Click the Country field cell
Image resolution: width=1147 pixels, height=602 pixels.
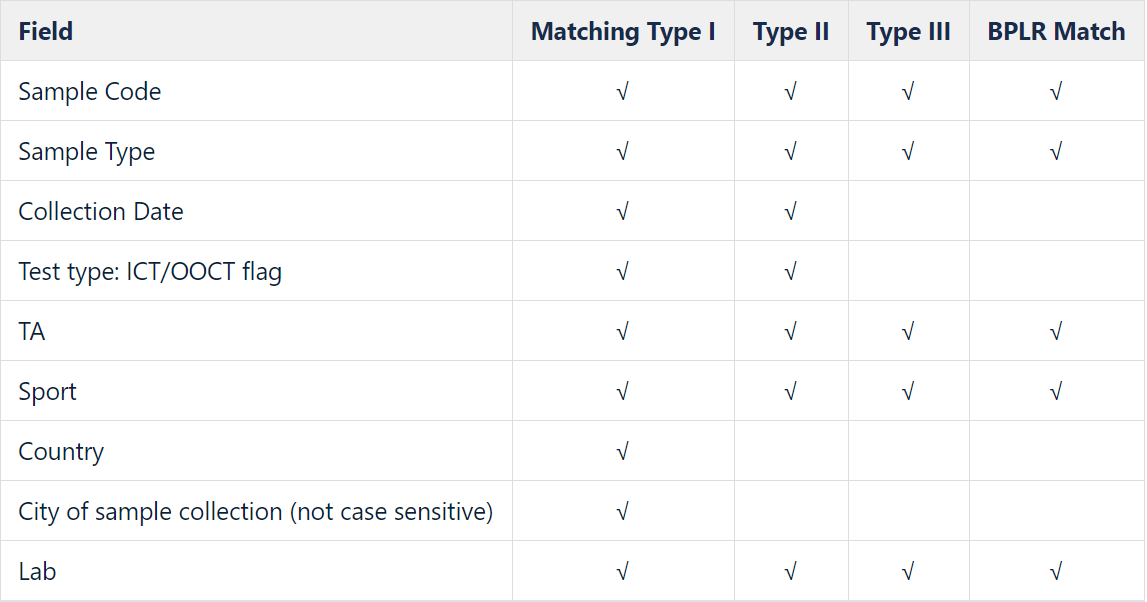(x=256, y=451)
